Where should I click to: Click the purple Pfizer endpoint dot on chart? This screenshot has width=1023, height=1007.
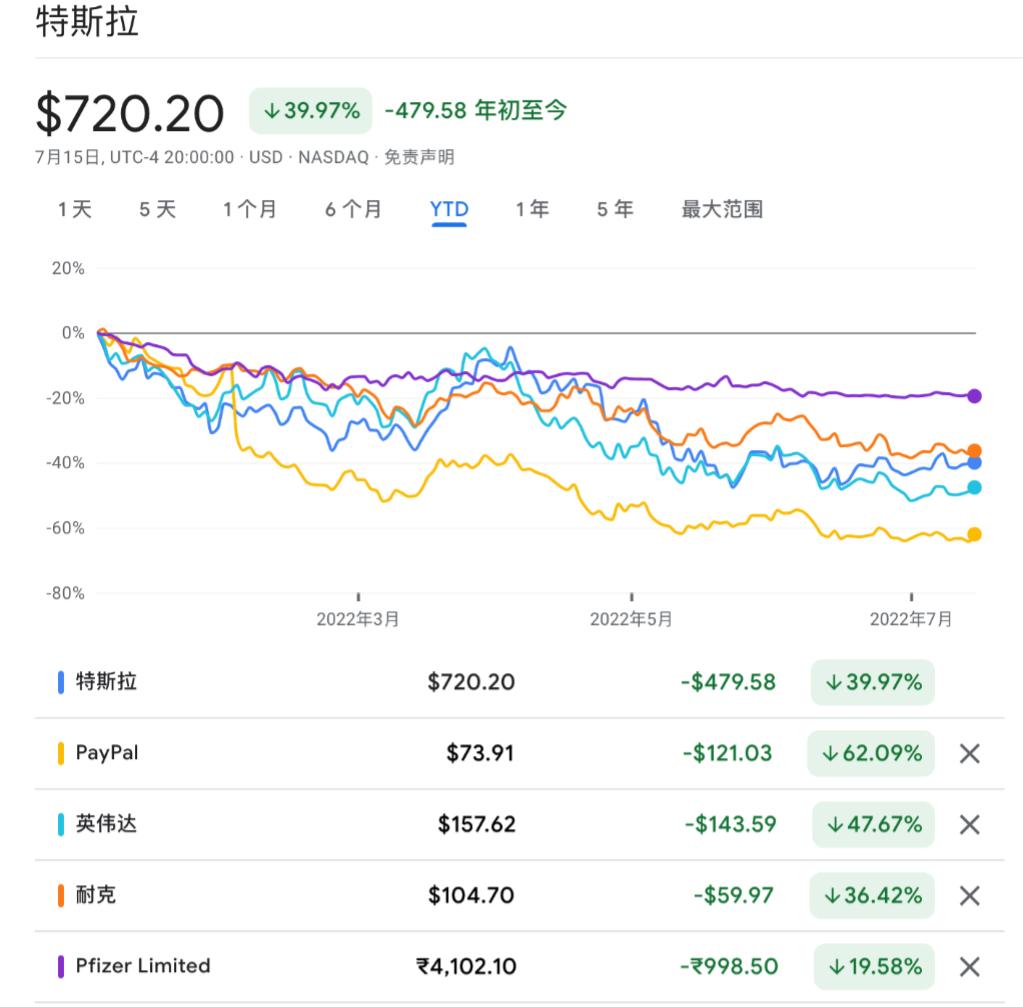click(x=974, y=396)
